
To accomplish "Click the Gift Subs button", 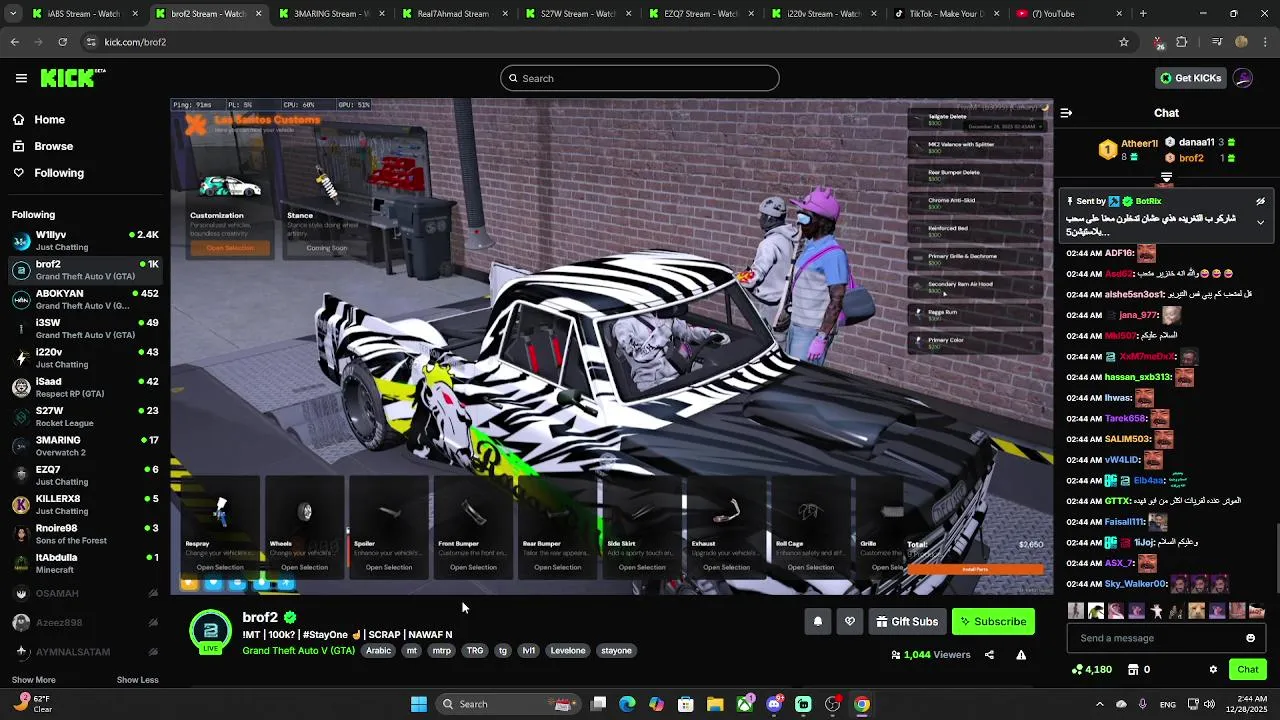I will [907, 622].
